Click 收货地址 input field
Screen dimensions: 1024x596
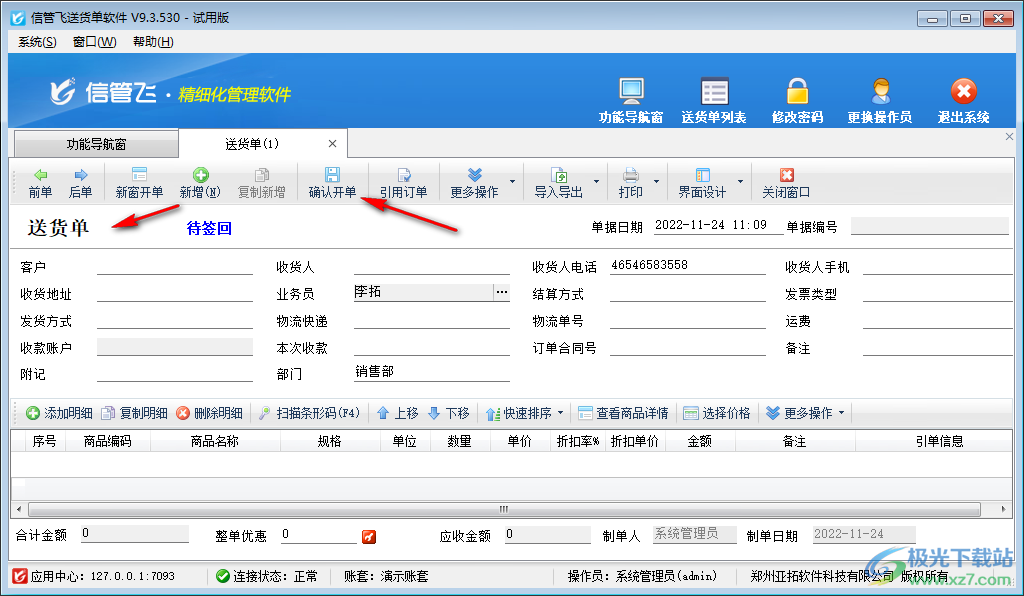[174, 293]
